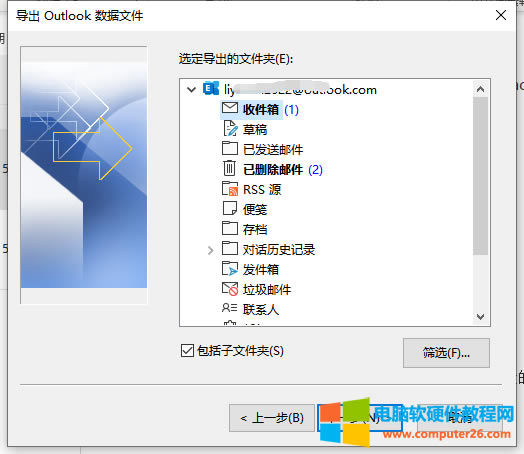
Task: Click the folder list scroll-down arrow
Action: (480, 316)
